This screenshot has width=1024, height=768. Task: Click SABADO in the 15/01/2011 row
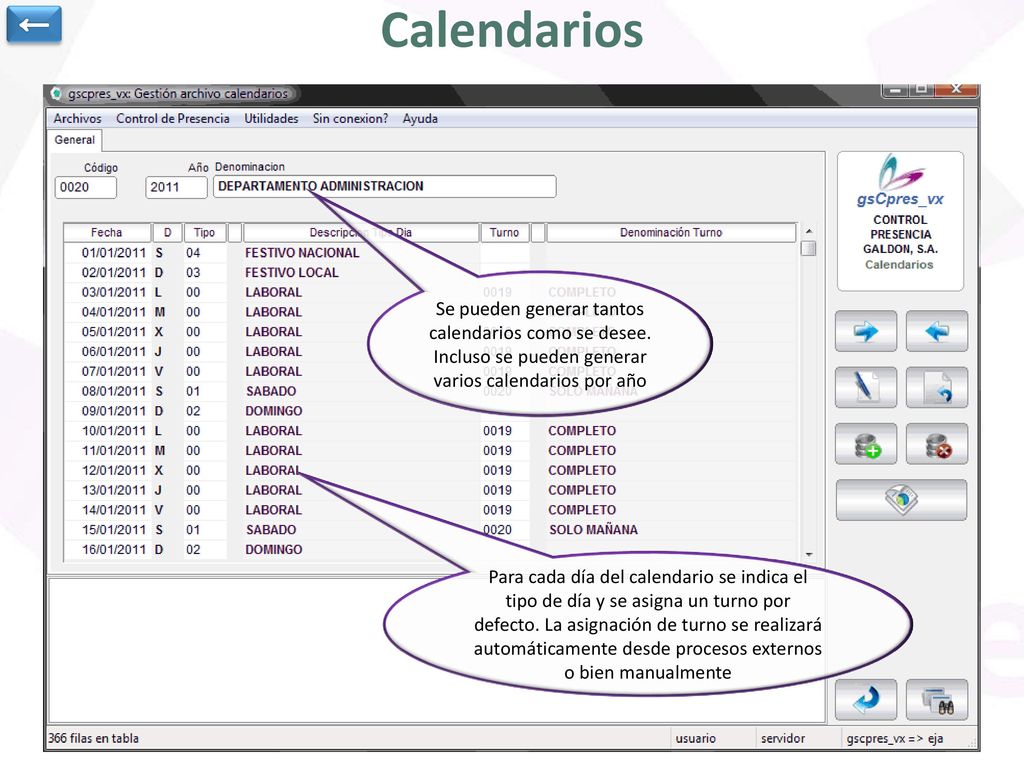(x=271, y=530)
